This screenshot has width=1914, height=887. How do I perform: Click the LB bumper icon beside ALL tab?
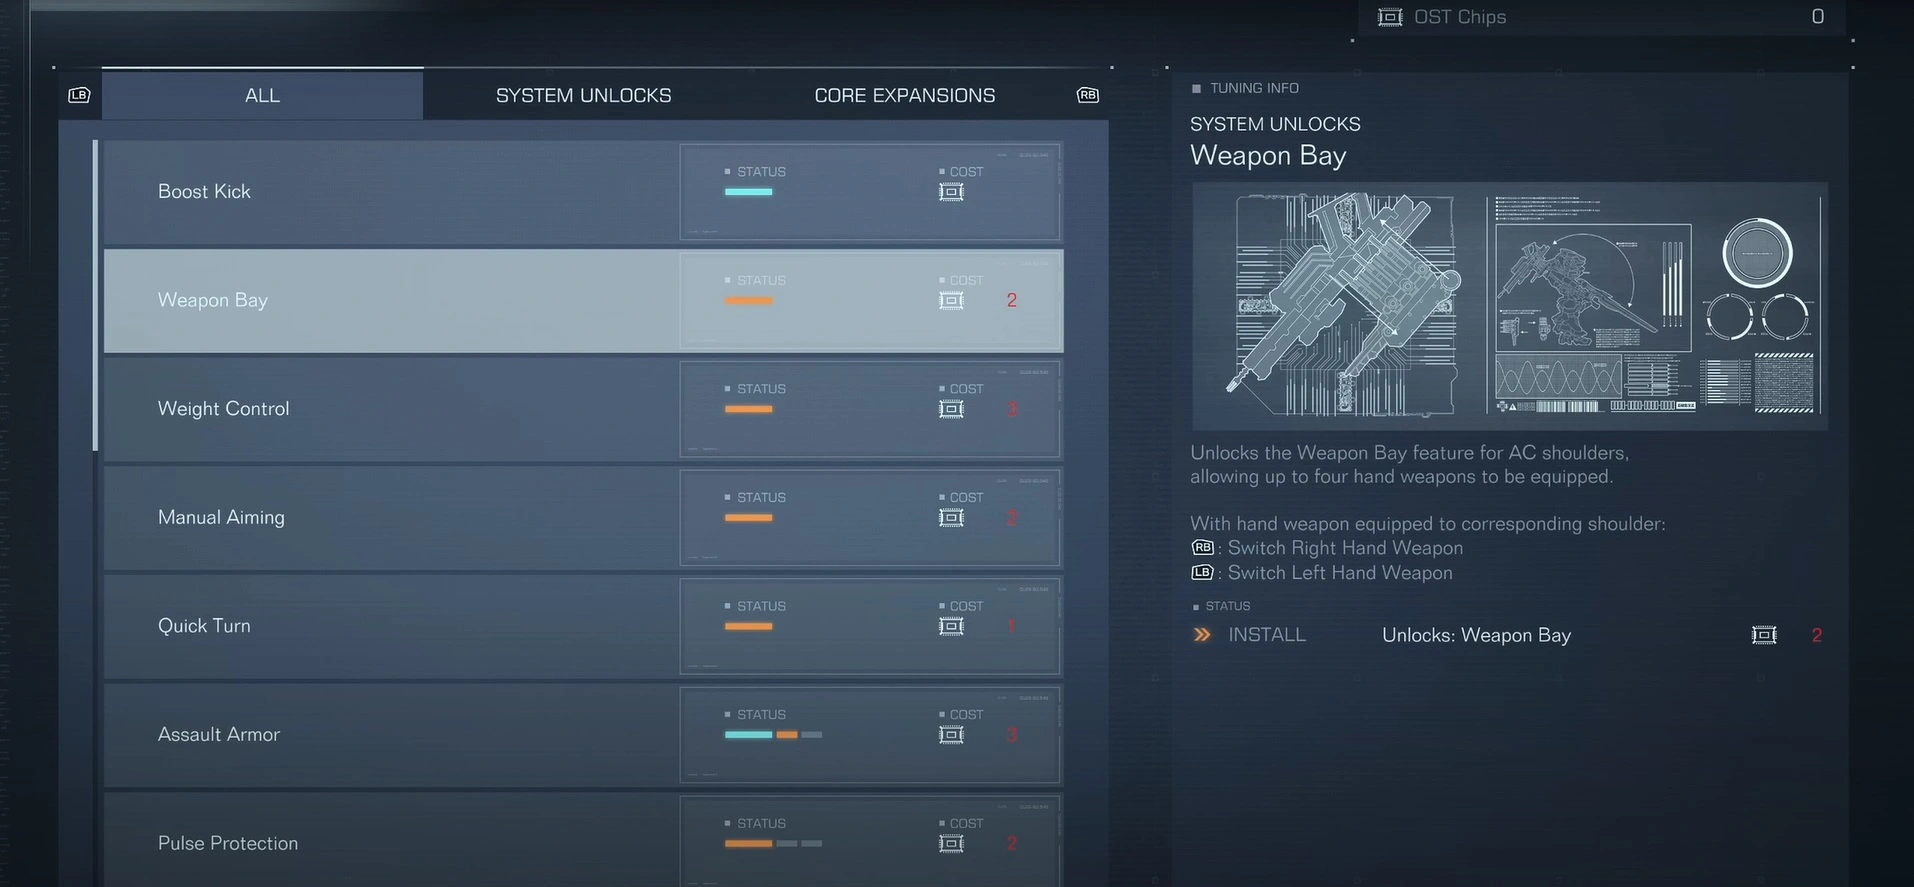coord(79,95)
